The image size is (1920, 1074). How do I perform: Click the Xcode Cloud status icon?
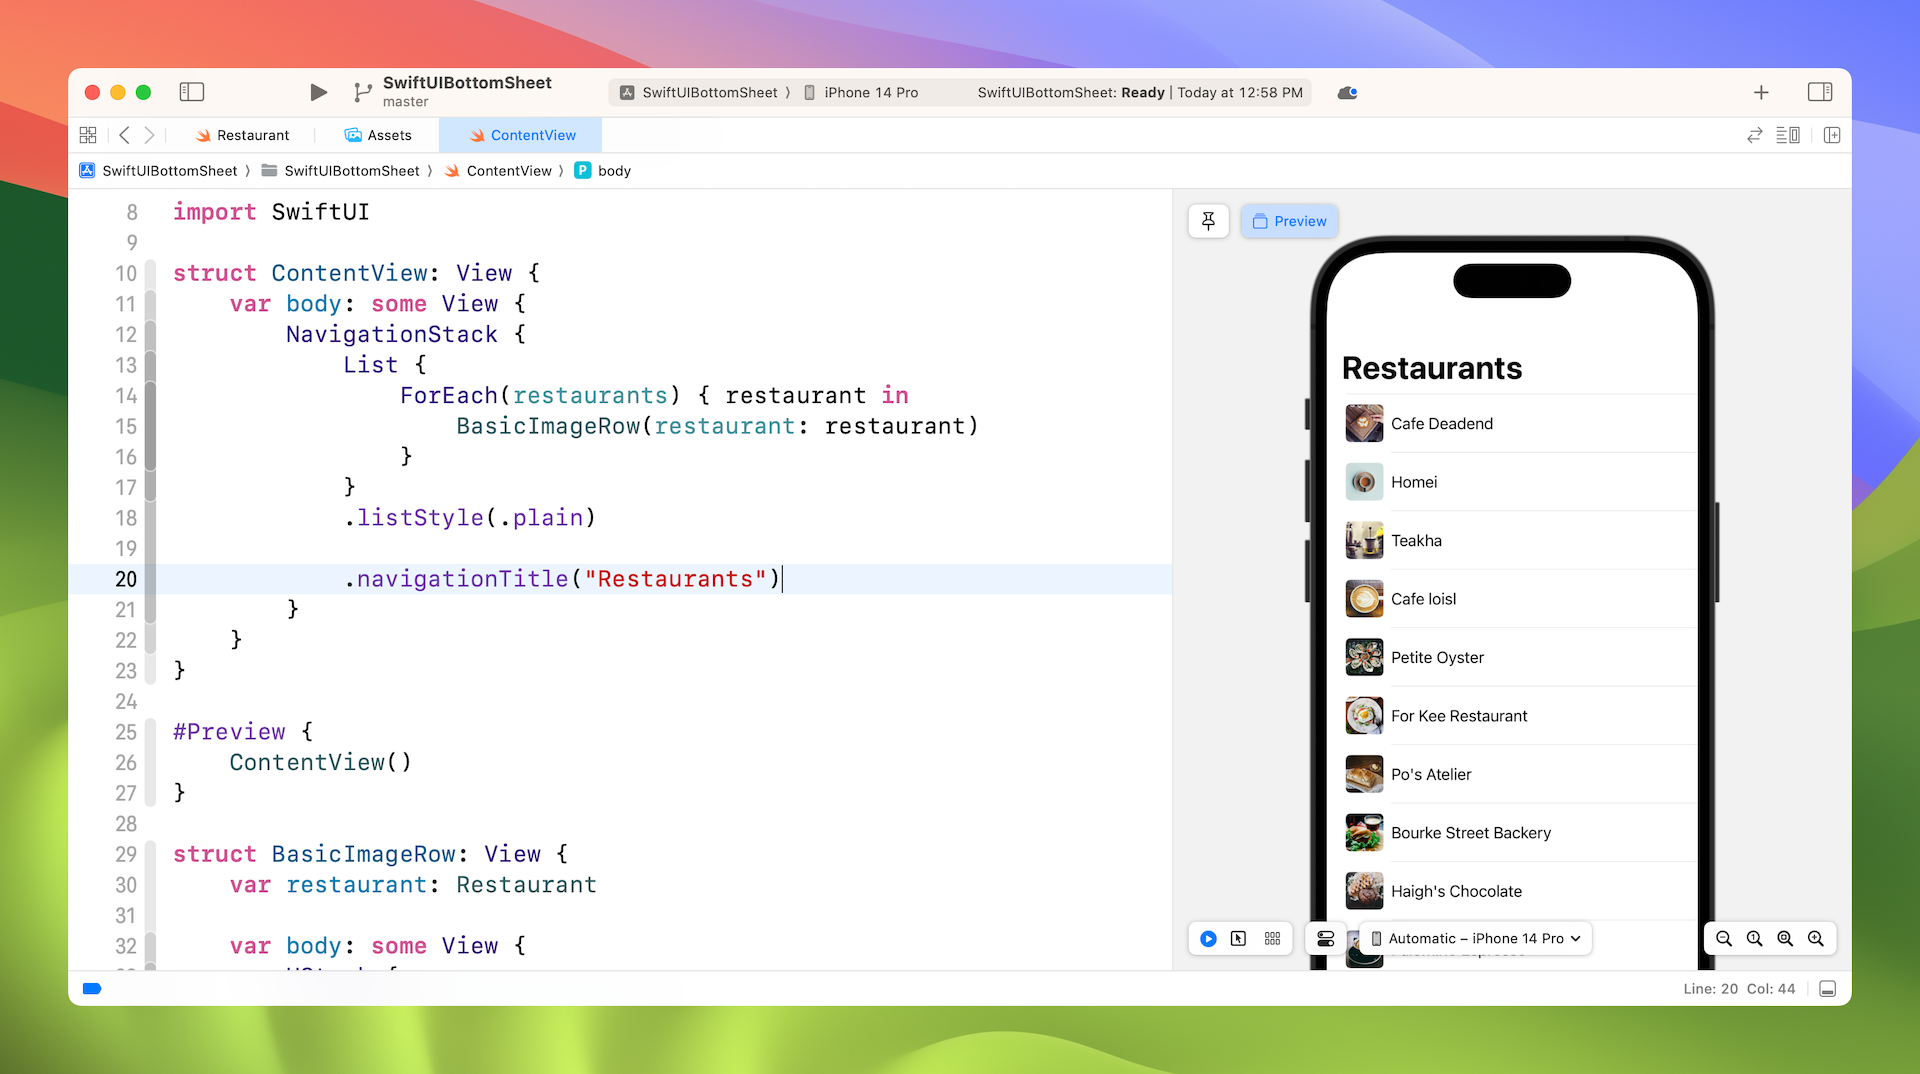(x=1347, y=92)
